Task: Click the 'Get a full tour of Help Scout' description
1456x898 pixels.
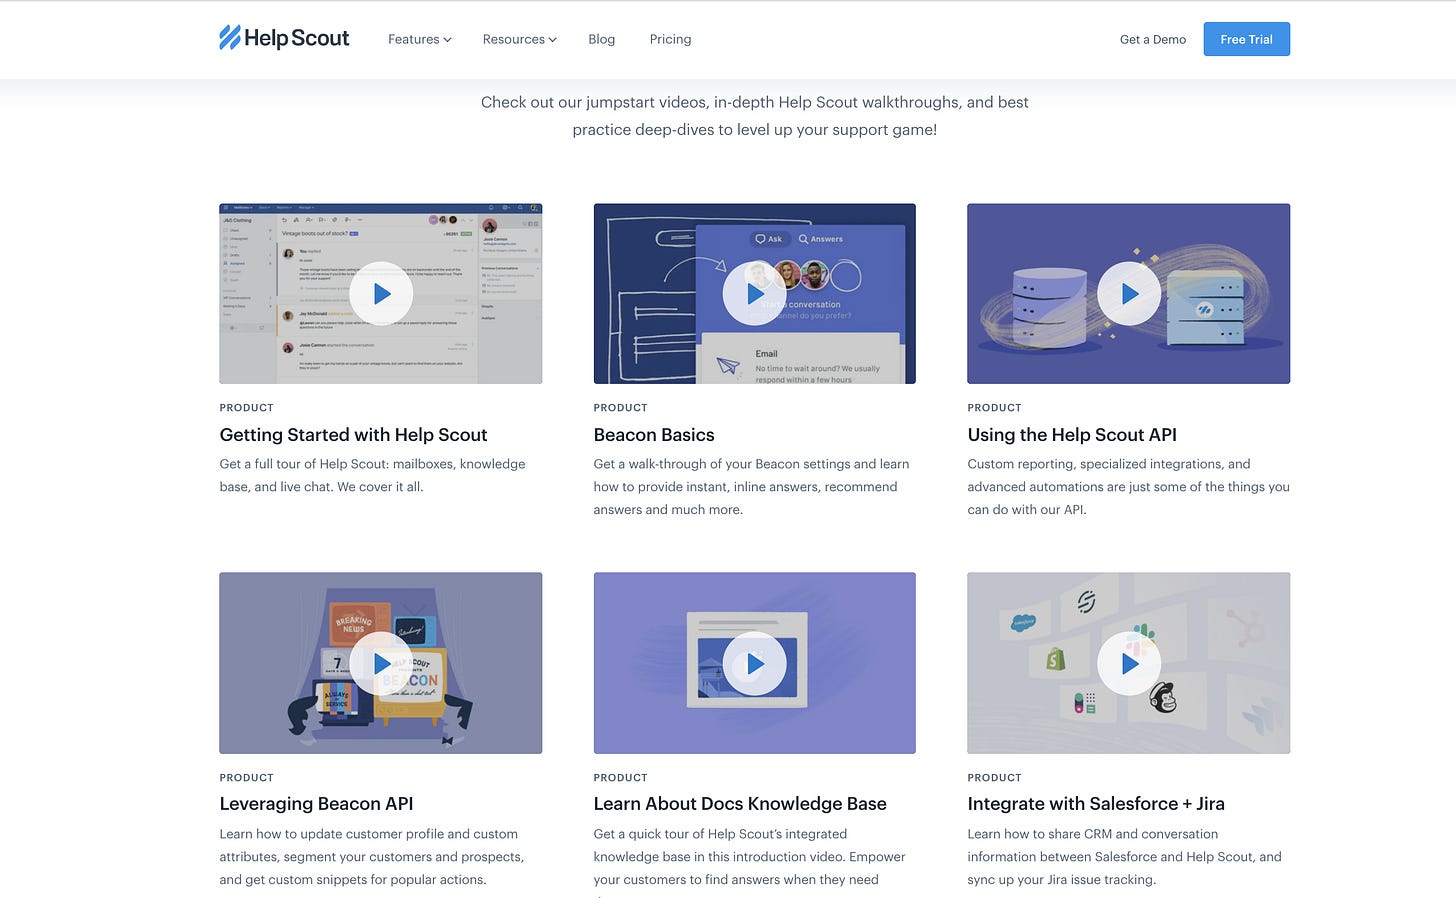Action: [x=372, y=475]
